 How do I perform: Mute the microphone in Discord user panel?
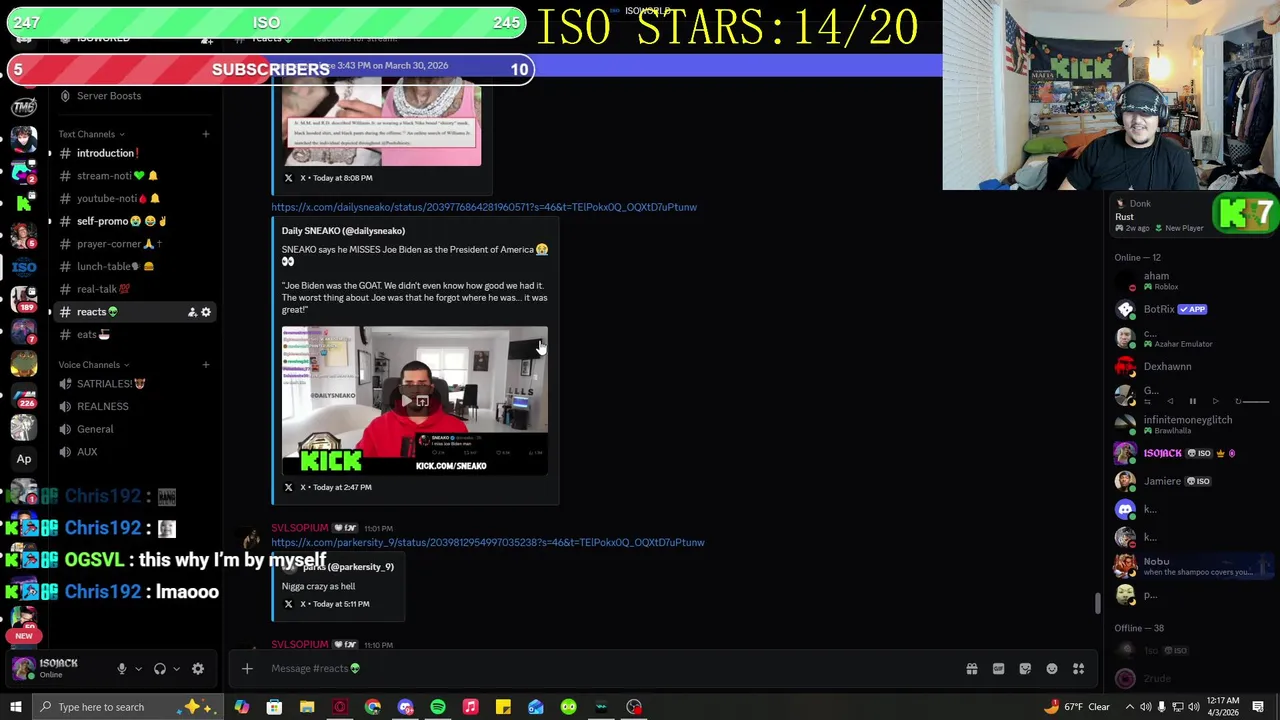pyautogui.click(x=122, y=669)
